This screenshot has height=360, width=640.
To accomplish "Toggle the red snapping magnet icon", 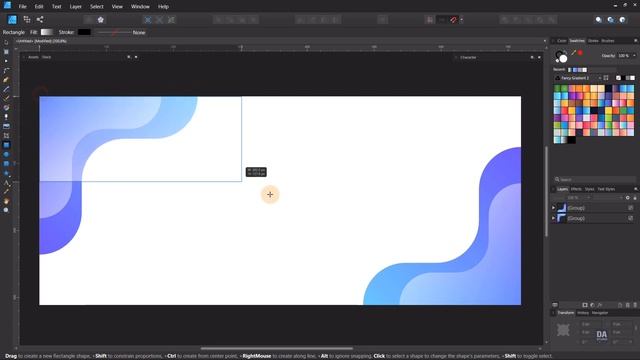I will point(453,20).
